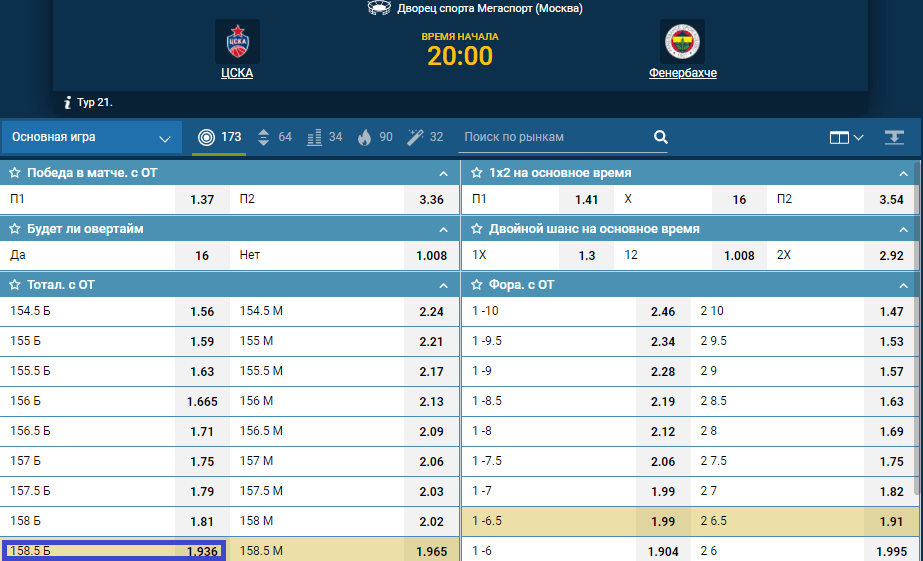Select the statistics tab with 34

[x=324, y=137]
